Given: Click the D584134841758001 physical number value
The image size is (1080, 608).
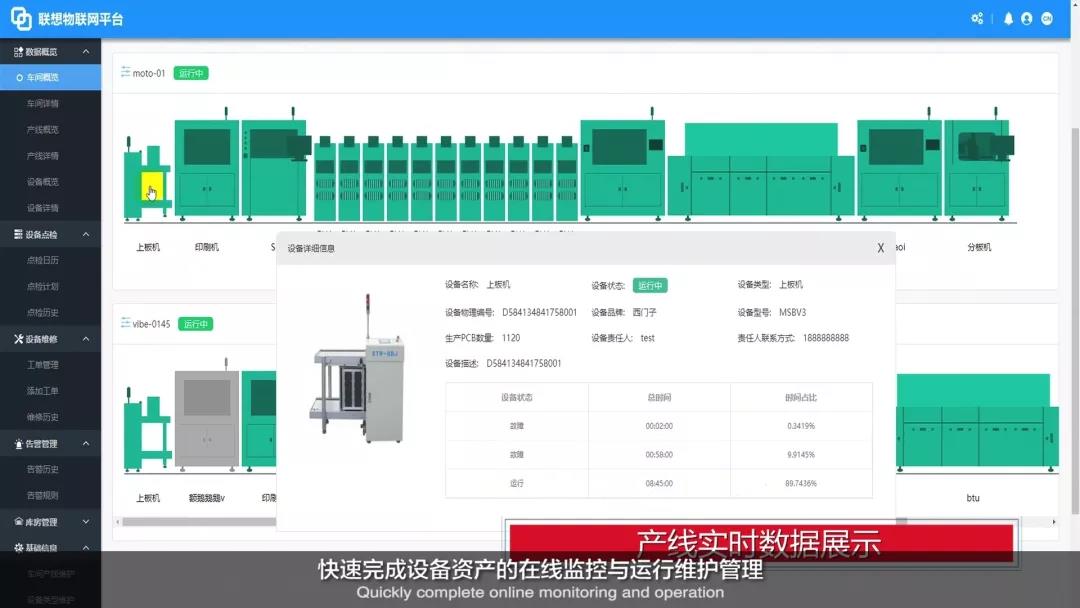Looking at the screenshot, I should pos(539,313).
